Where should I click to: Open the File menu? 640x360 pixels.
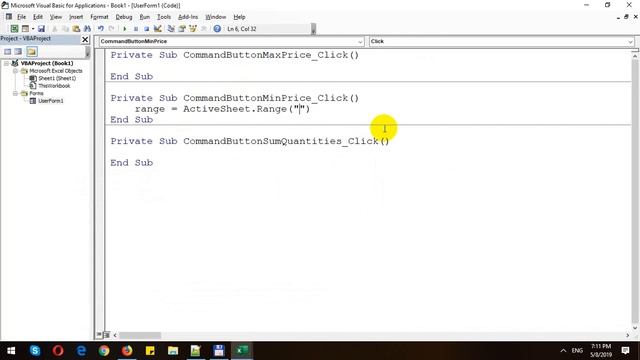pyautogui.click(x=21, y=17)
